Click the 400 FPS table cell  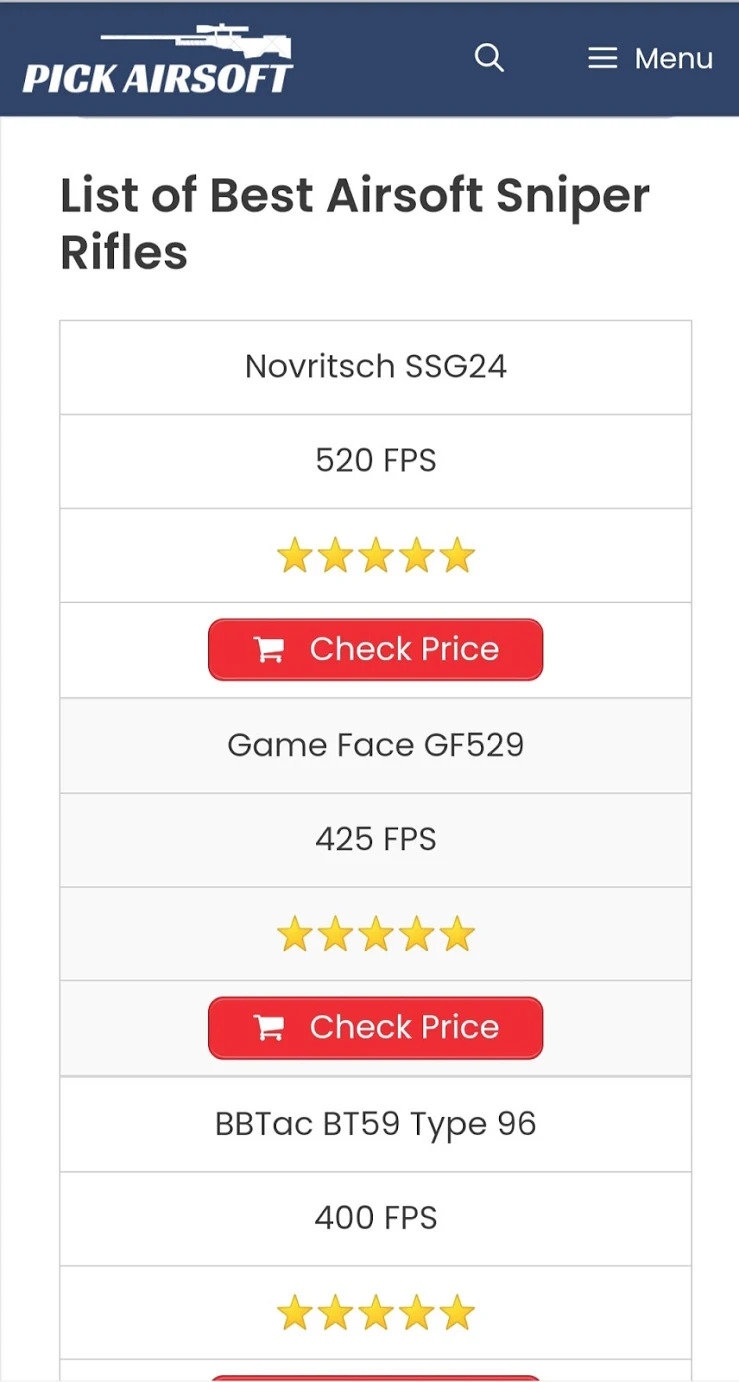pyautogui.click(x=375, y=1218)
